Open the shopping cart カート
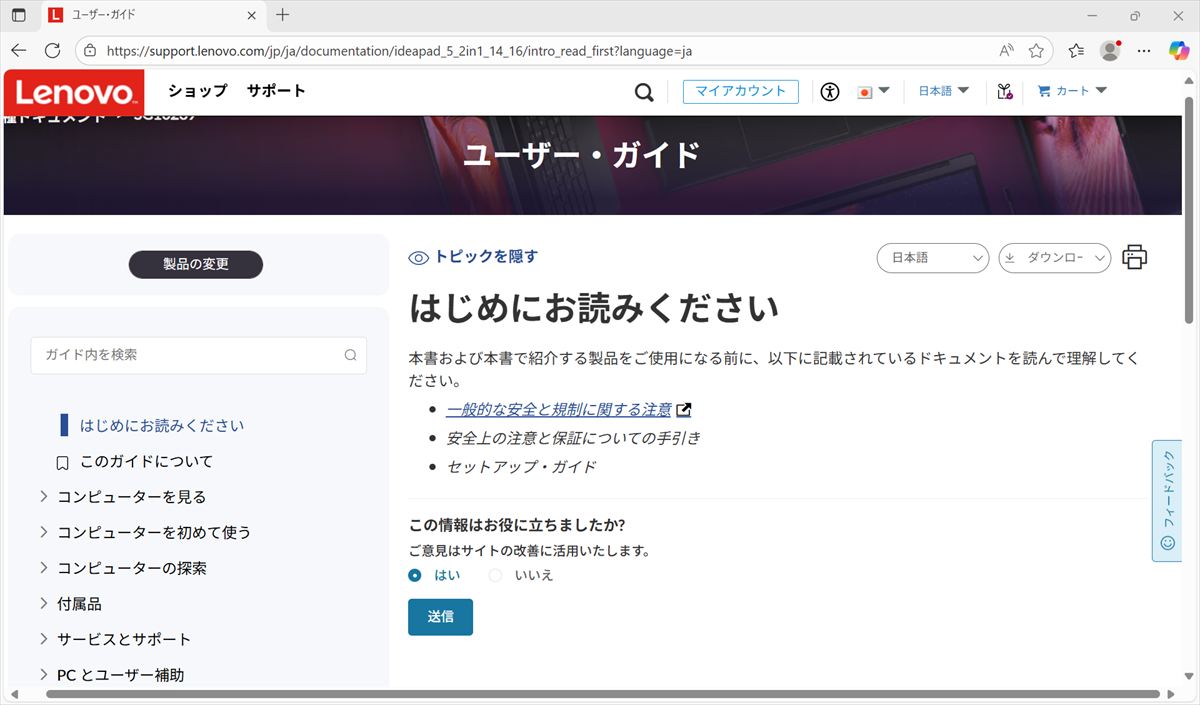1200x705 pixels. point(1071,91)
